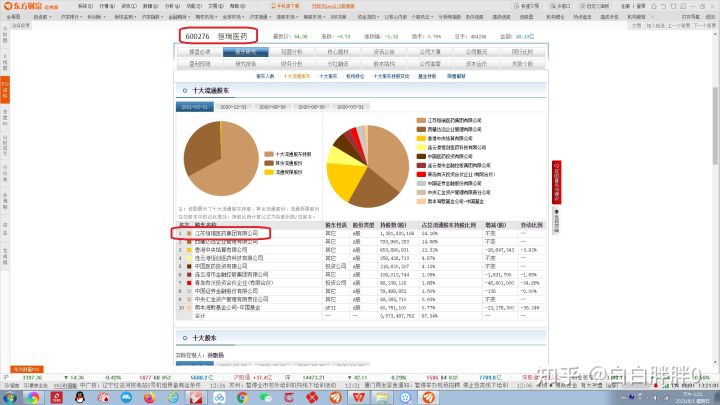Click the vertical scrollbar on right edge

715,125
